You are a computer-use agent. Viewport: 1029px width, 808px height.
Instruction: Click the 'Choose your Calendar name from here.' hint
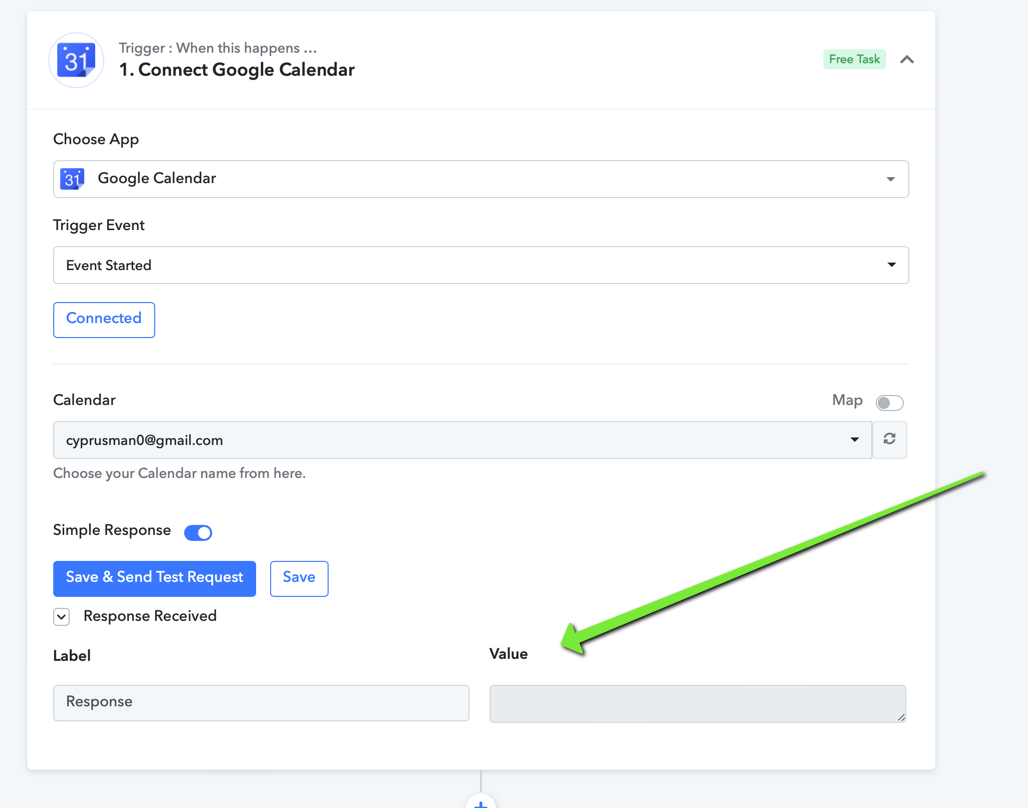coord(179,473)
